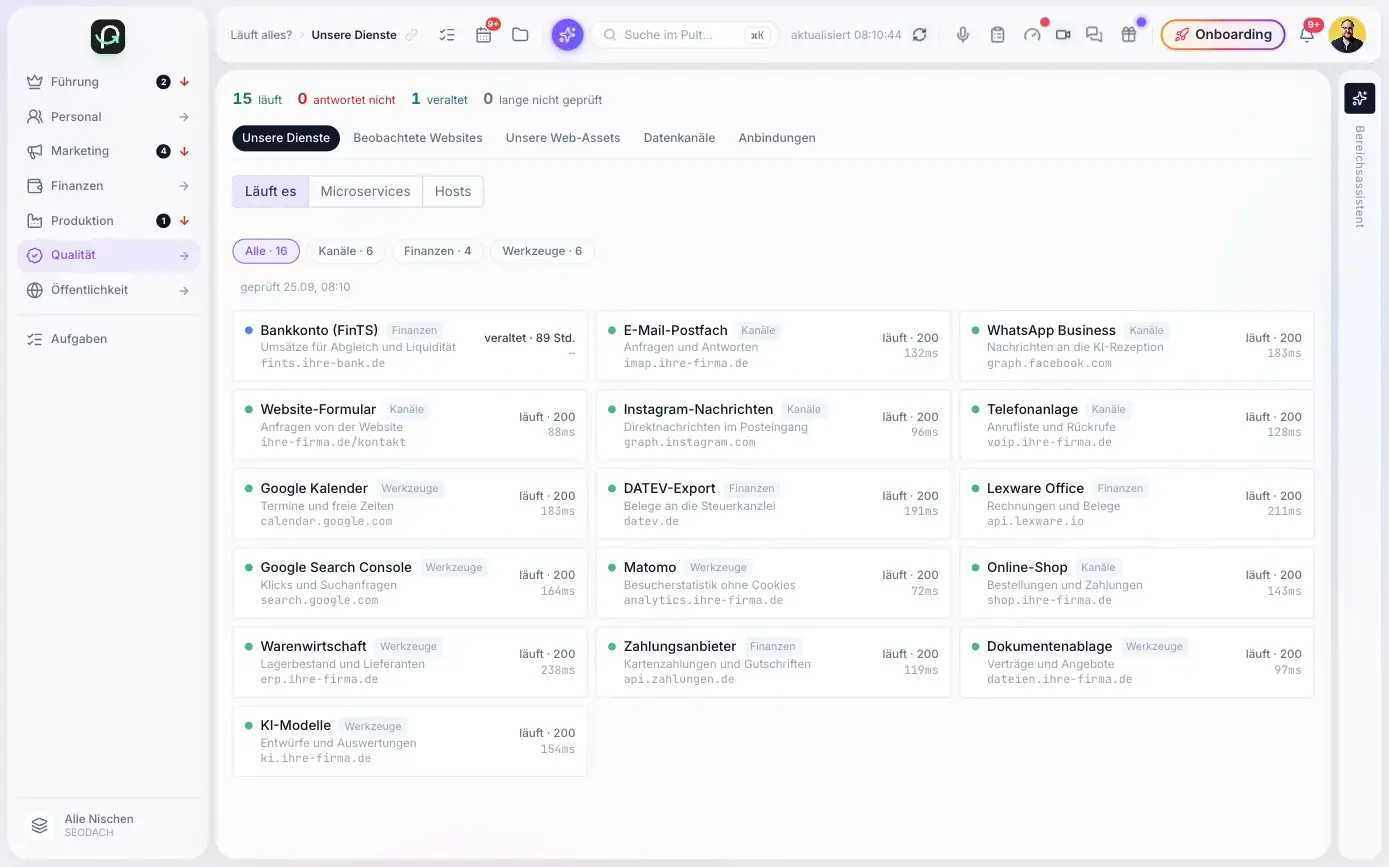The image size is (1389, 867).
Task: Open the Bereichsassistent sparkle icon on right panel
Action: click(x=1360, y=98)
